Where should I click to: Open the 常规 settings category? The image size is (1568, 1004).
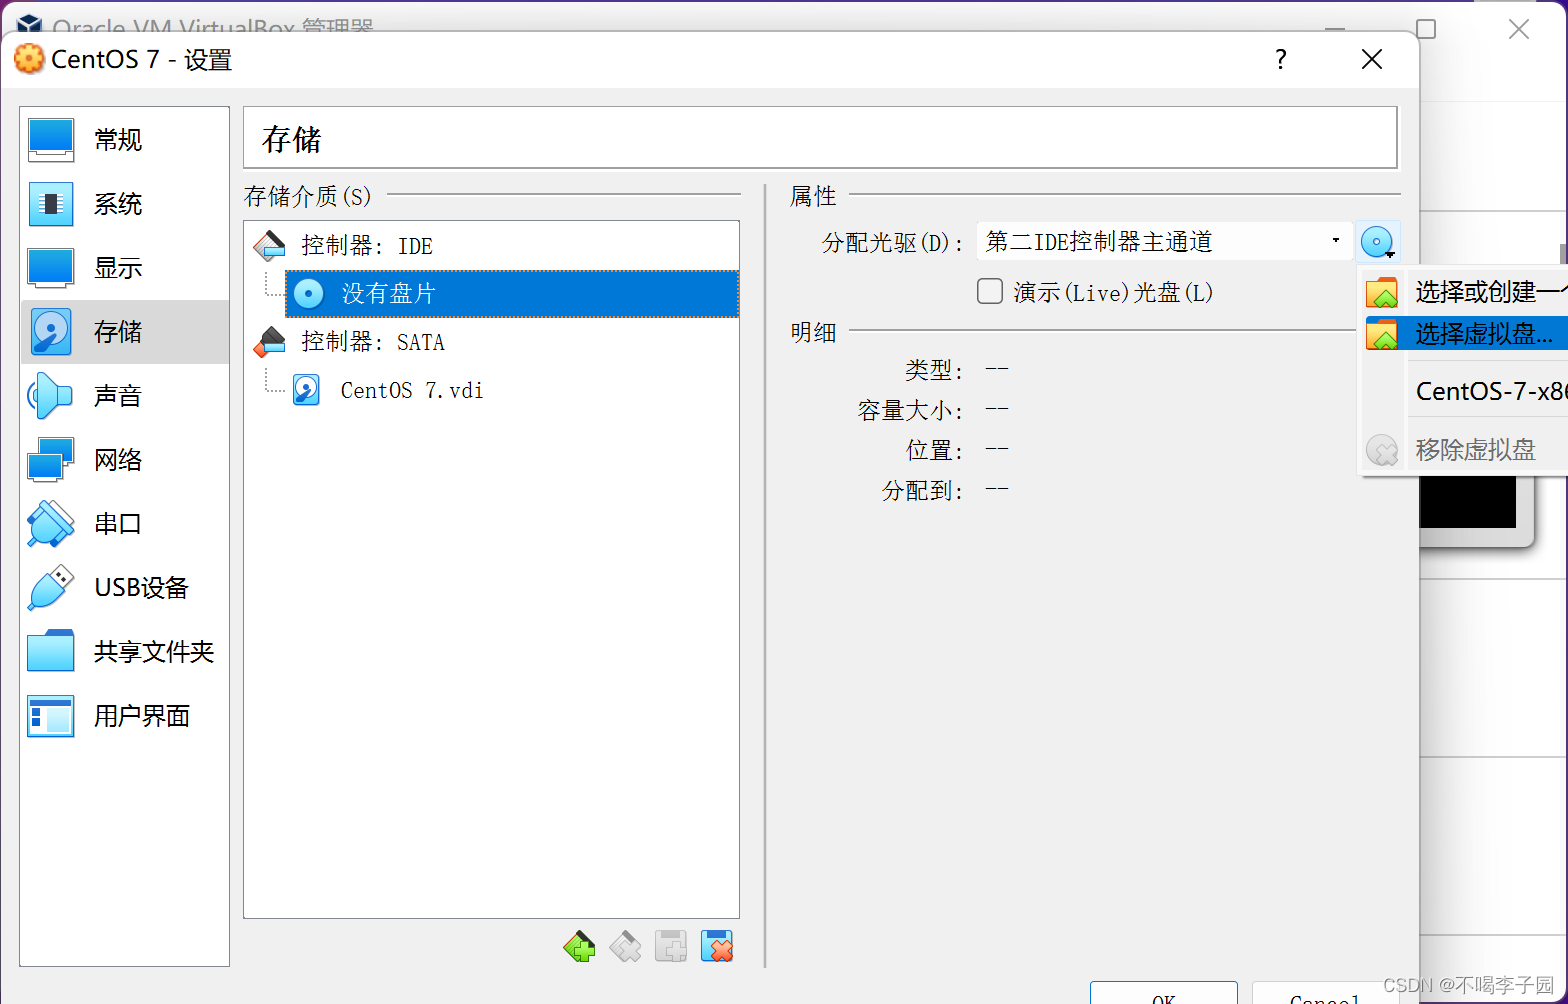point(124,140)
